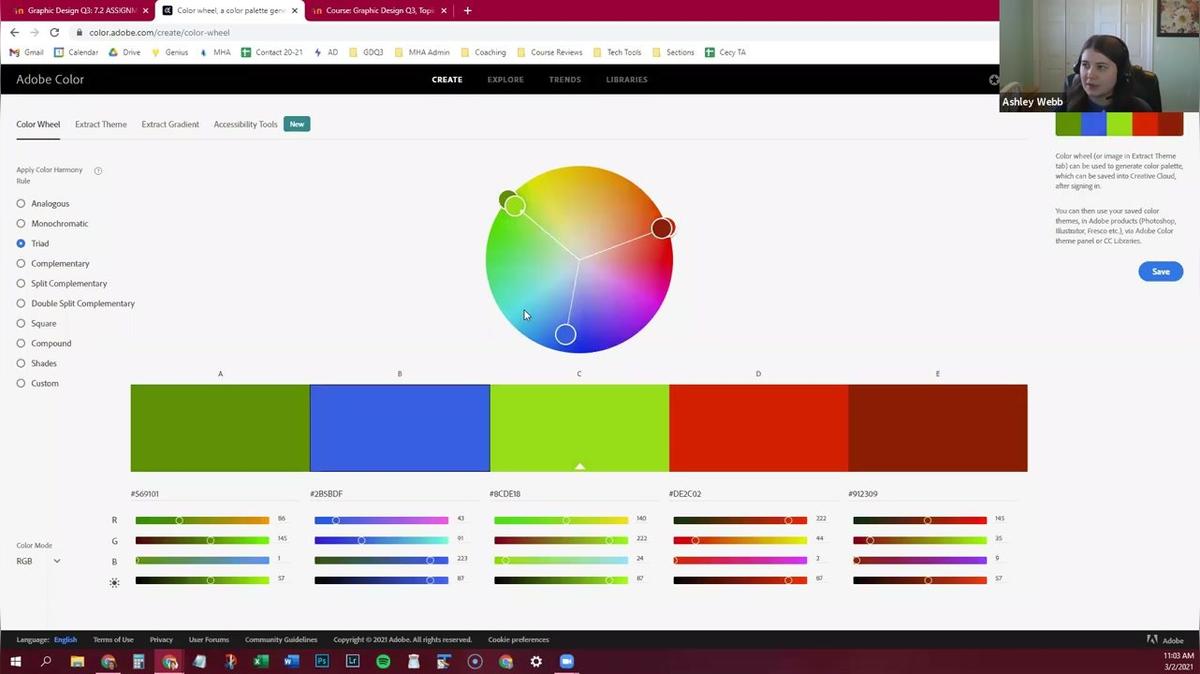The image size is (1200, 674).
Task: Go back using the browser back arrow
Action: click(x=14, y=32)
